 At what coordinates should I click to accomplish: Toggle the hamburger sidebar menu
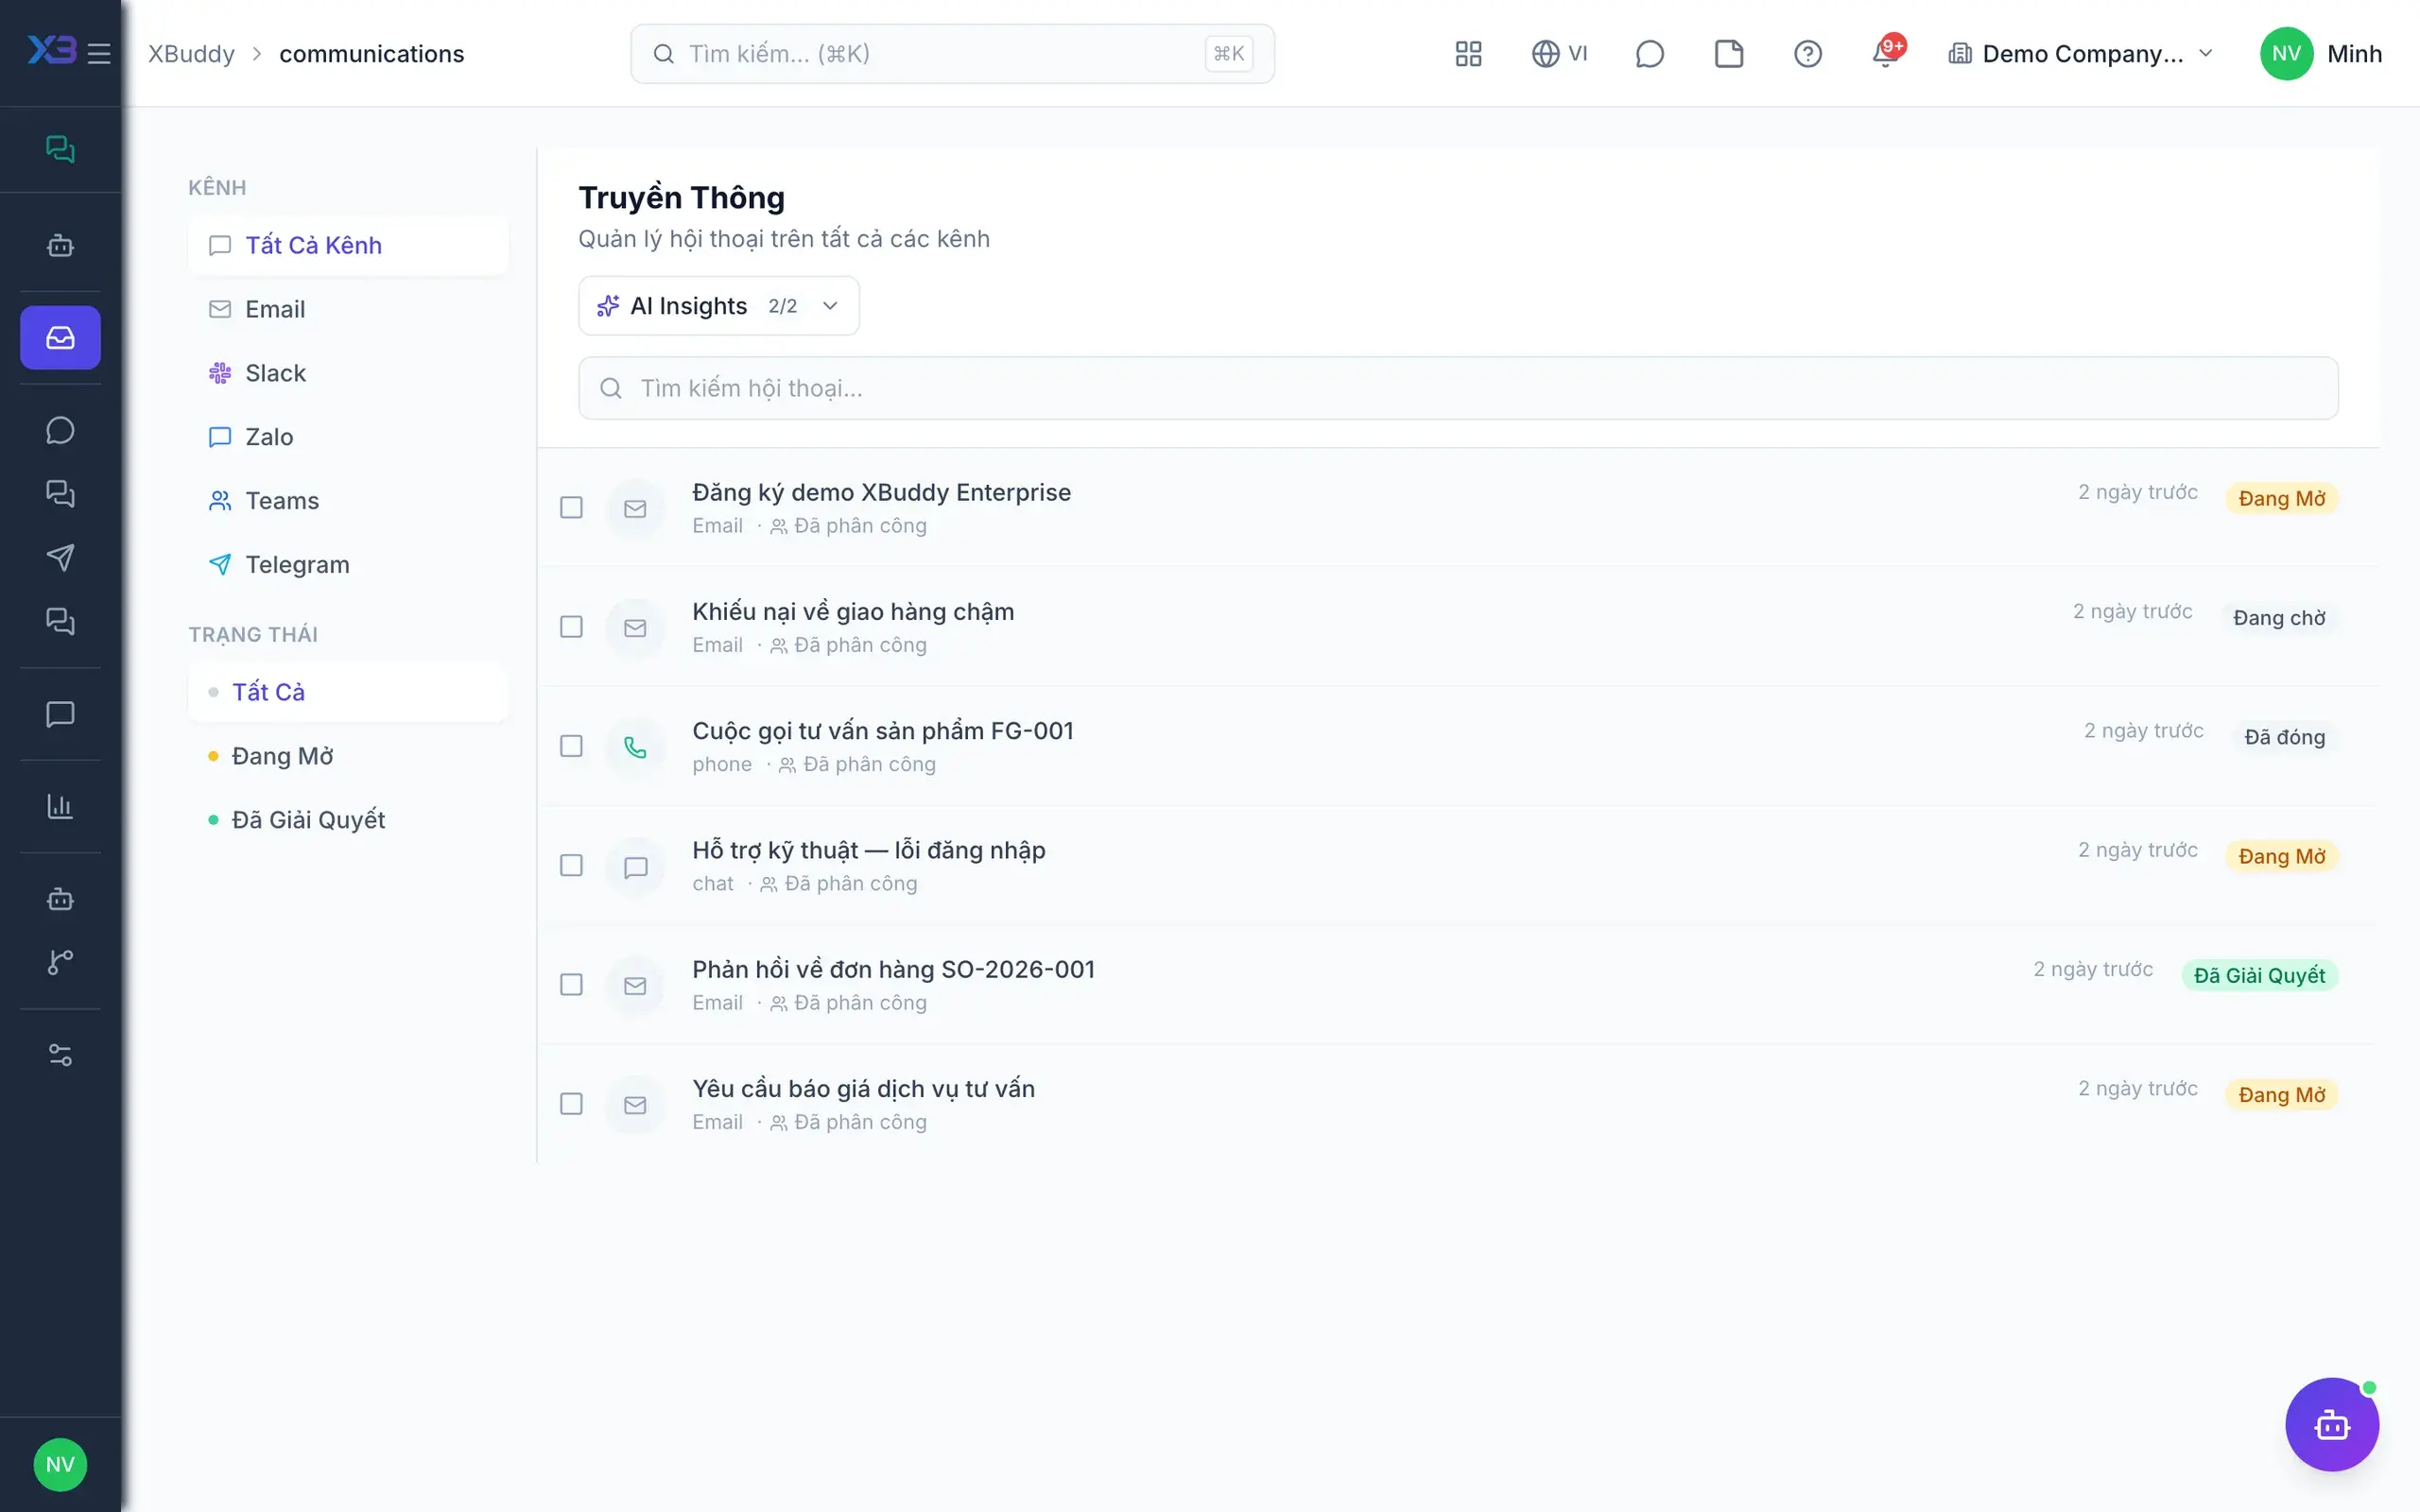click(99, 54)
